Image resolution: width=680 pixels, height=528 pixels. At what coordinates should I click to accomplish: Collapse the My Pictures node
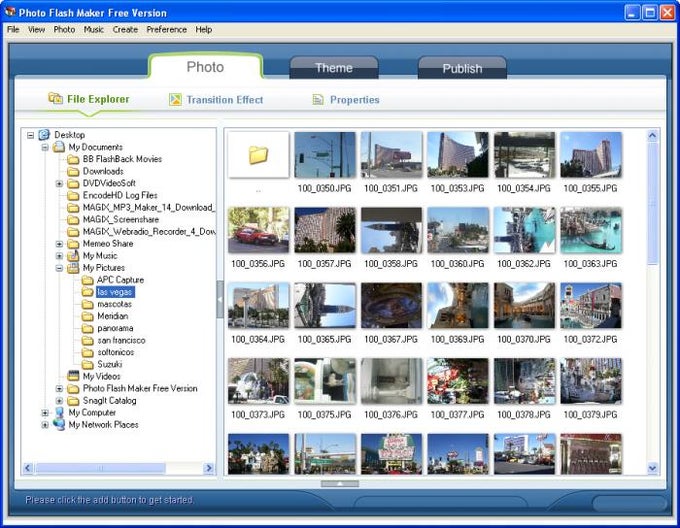[x=59, y=268]
